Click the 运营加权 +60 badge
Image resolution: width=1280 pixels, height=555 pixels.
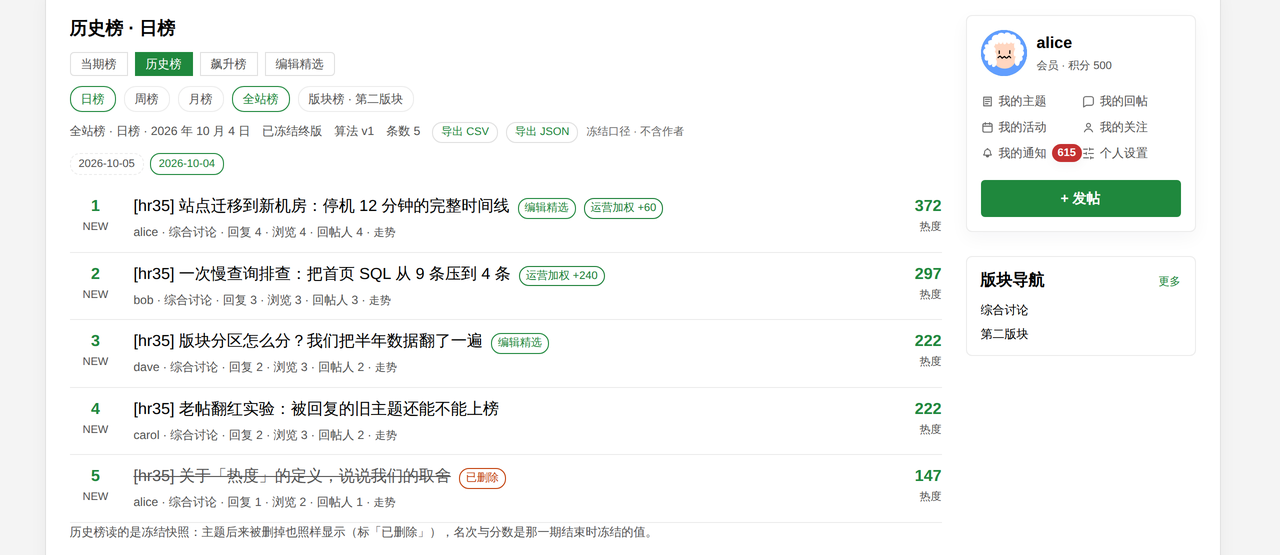coord(623,208)
